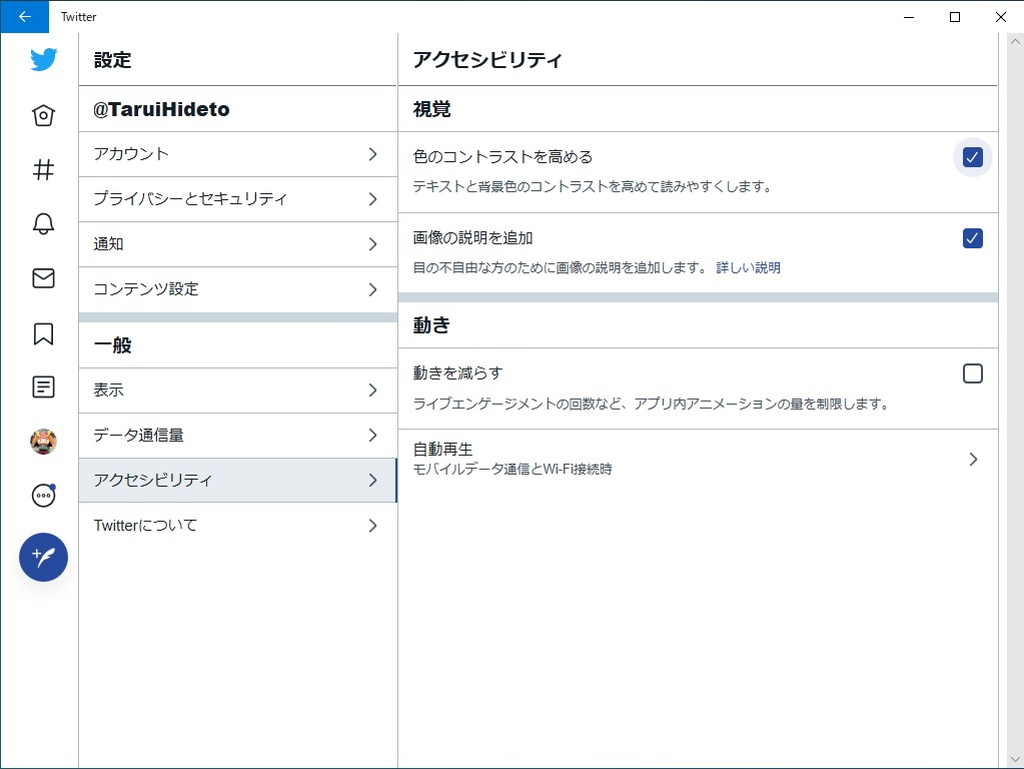View bookmarks using the bookmark icon
Image resolution: width=1024 pixels, height=769 pixels.
coord(43,332)
